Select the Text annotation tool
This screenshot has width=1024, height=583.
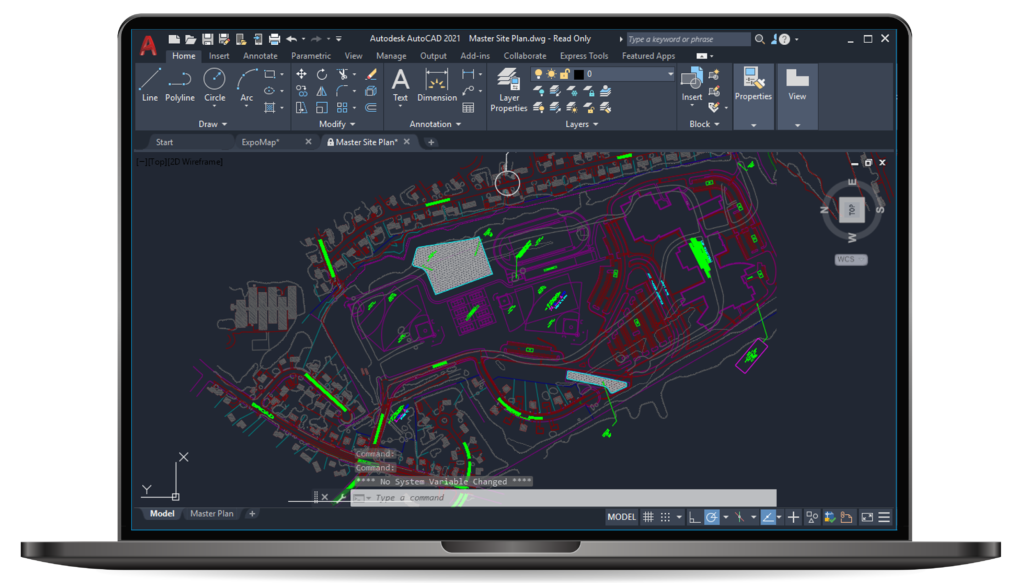[x=400, y=83]
